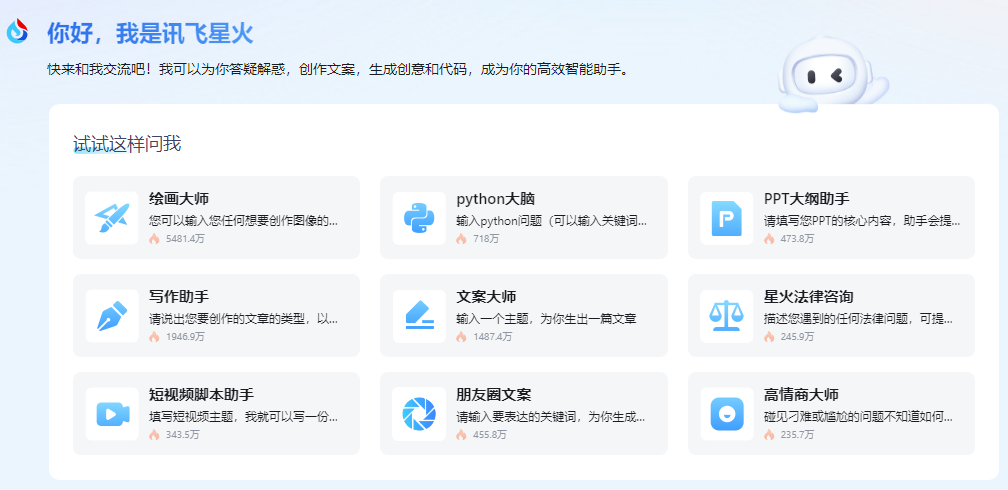Select the 写作助手 card title
The width and height of the screenshot is (1008, 490).
click(x=179, y=296)
